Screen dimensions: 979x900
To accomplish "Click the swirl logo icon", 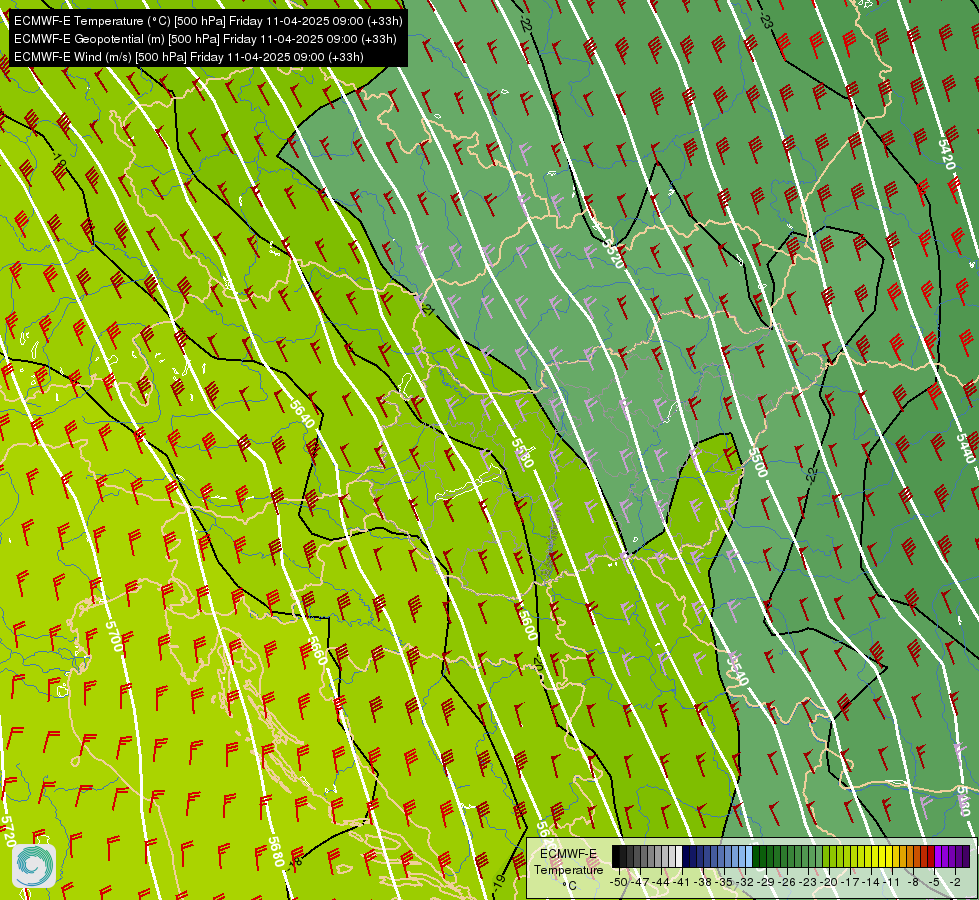I will pos(34,866).
